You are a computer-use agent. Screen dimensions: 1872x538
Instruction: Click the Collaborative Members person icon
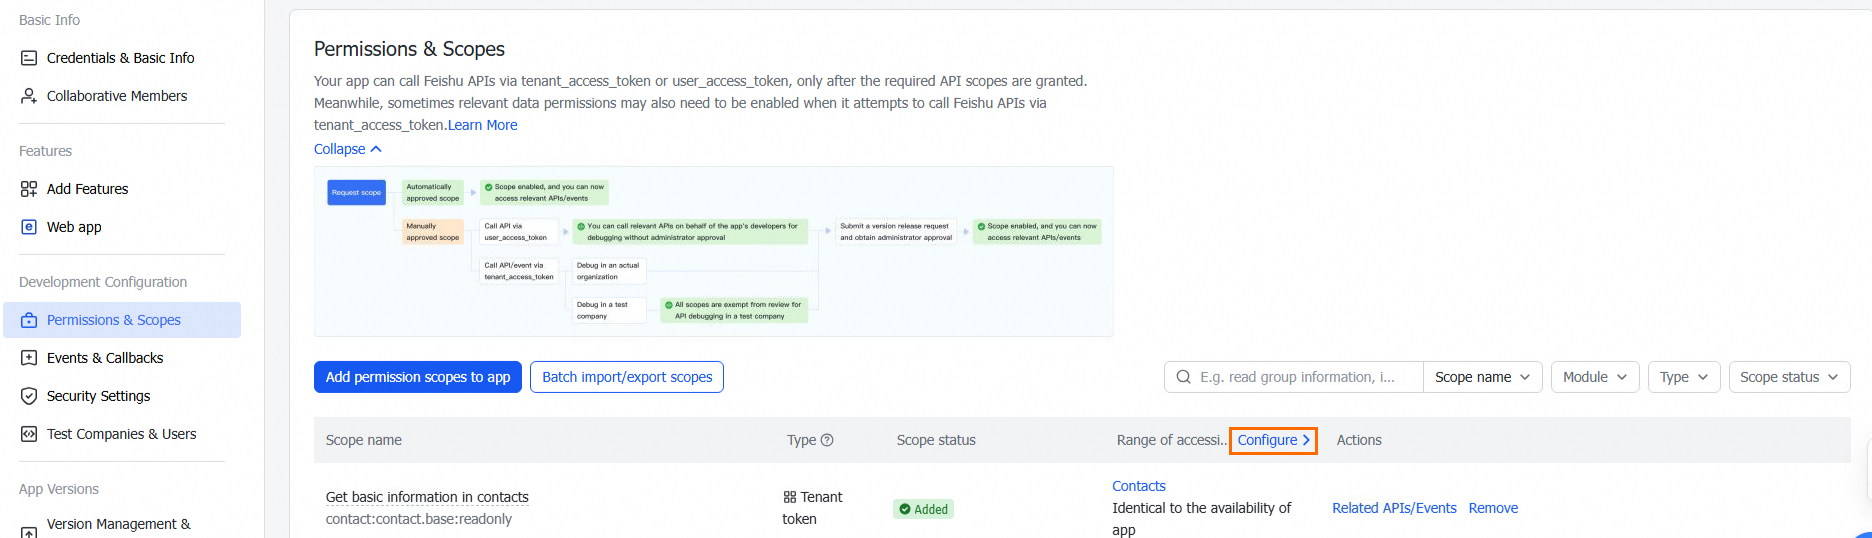point(29,96)
